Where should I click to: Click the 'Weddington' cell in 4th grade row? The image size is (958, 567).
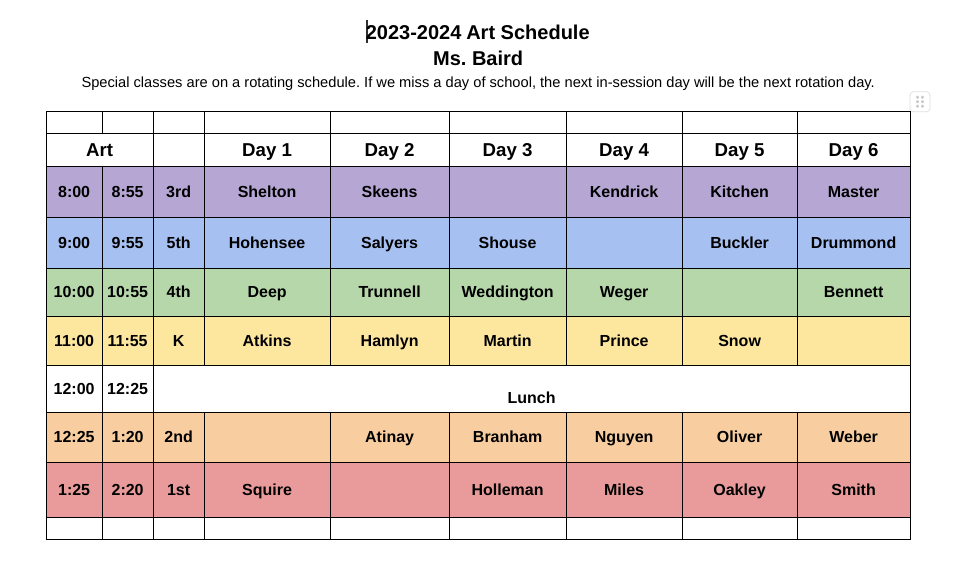(507, 292)
